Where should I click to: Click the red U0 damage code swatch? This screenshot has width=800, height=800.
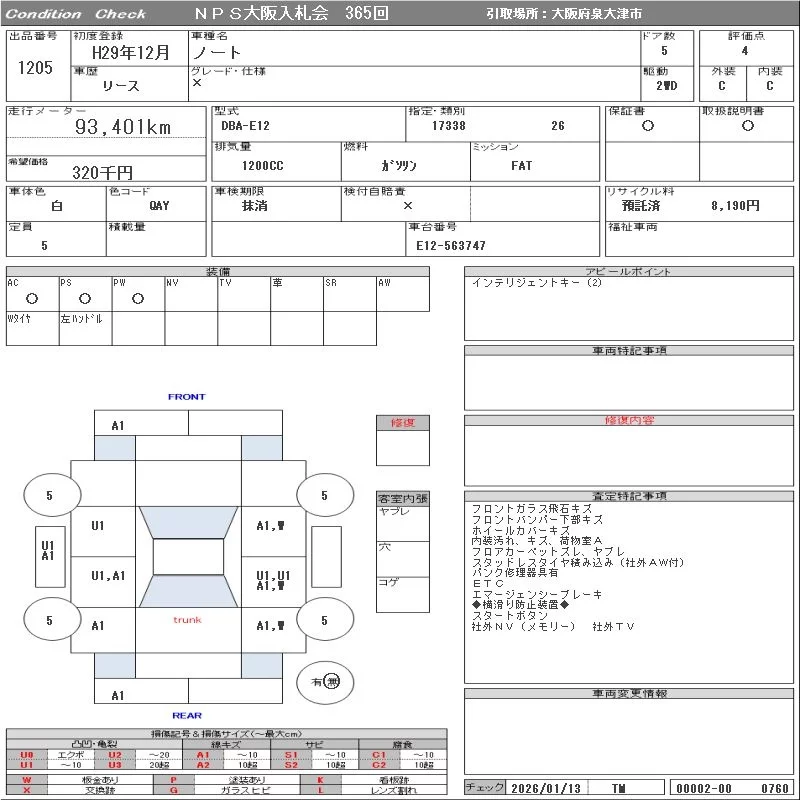[x=27, y=755]
